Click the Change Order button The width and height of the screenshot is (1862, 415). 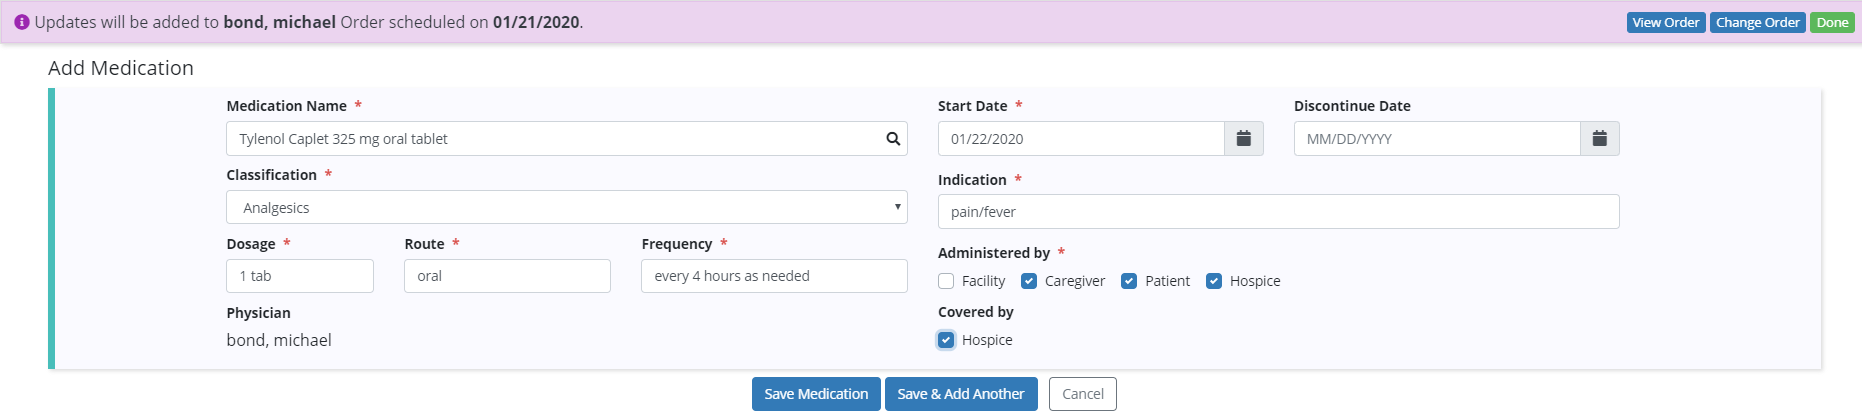(1757, 22)
